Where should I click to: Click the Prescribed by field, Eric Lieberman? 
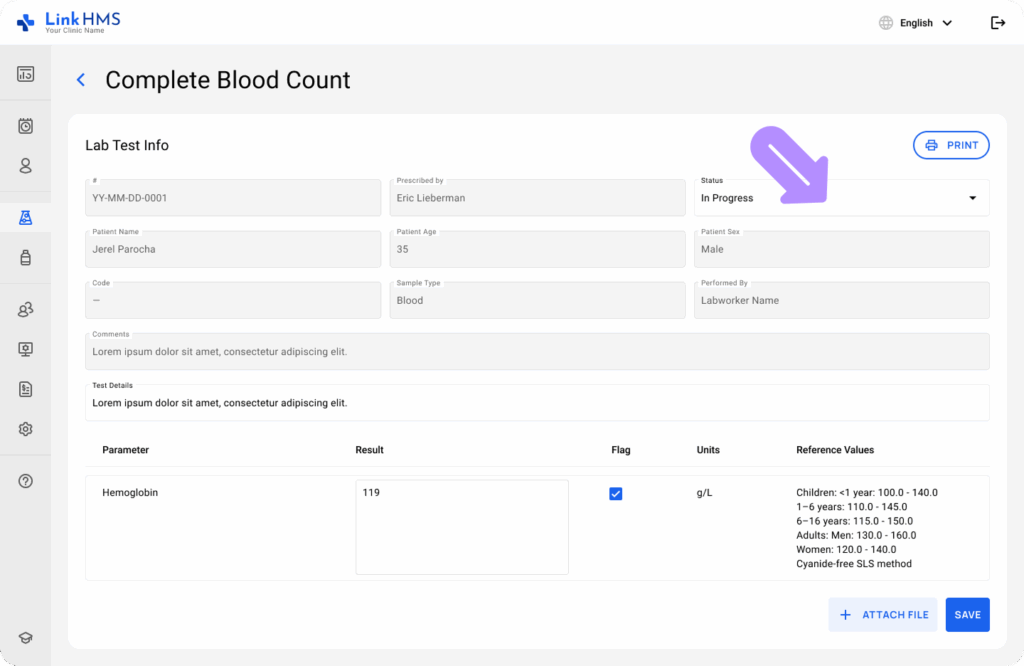tap(537, 197)
